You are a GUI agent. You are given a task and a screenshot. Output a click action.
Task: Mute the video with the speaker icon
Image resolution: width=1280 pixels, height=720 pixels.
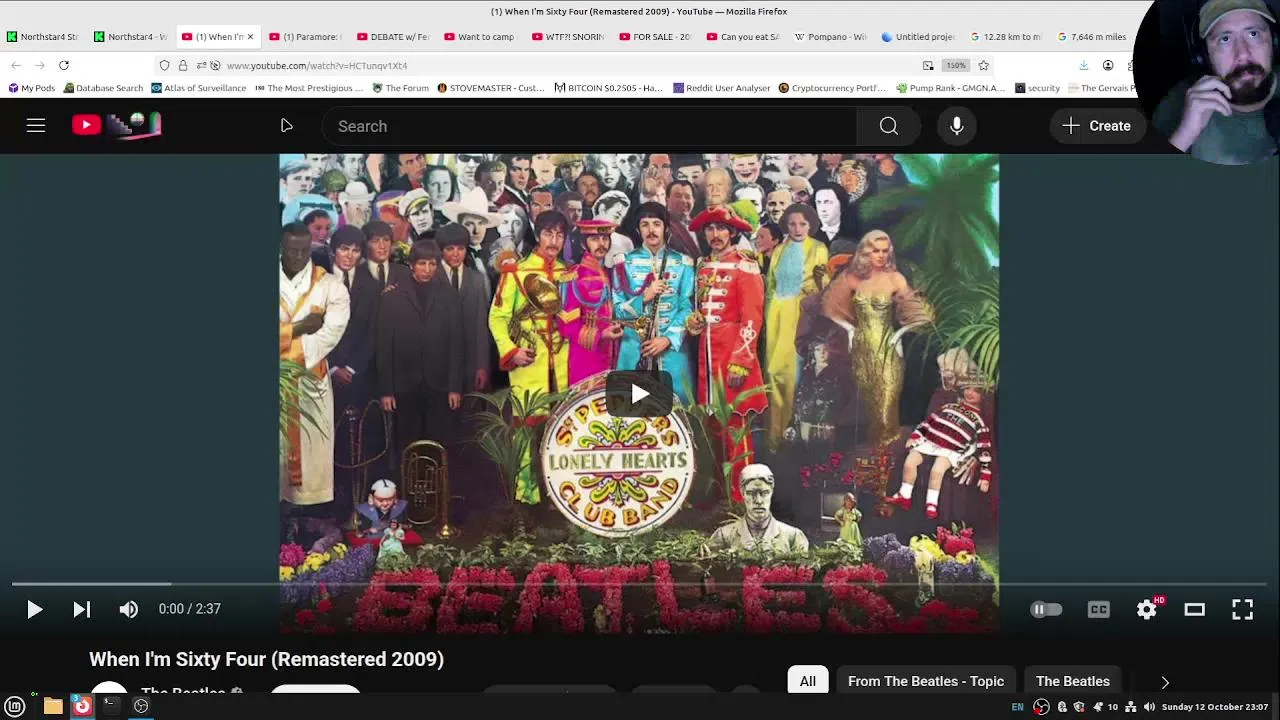tap(128, 609)
